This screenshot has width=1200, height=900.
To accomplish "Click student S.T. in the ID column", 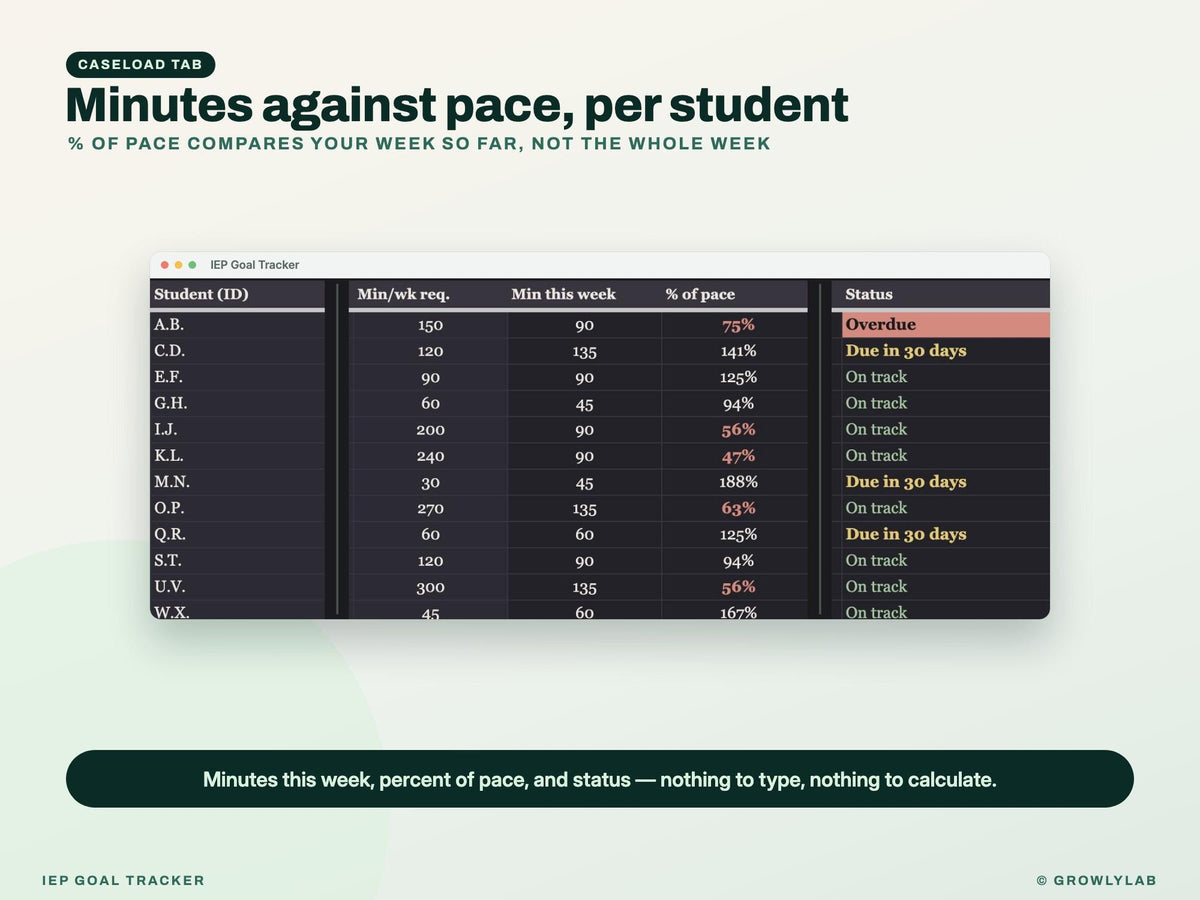I will tap(237, 560).
